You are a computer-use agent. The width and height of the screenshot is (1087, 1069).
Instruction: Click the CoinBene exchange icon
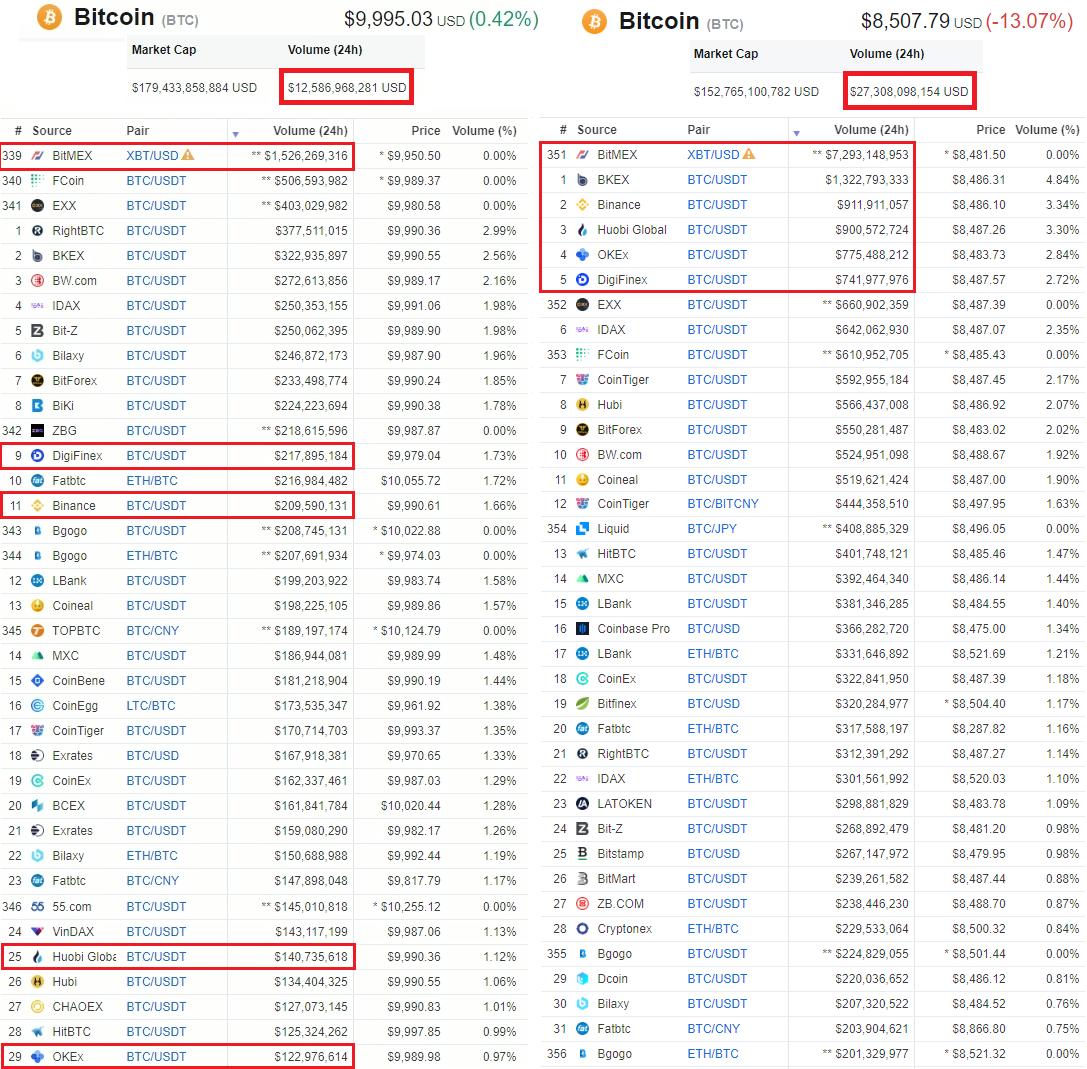tap(37, 681)
